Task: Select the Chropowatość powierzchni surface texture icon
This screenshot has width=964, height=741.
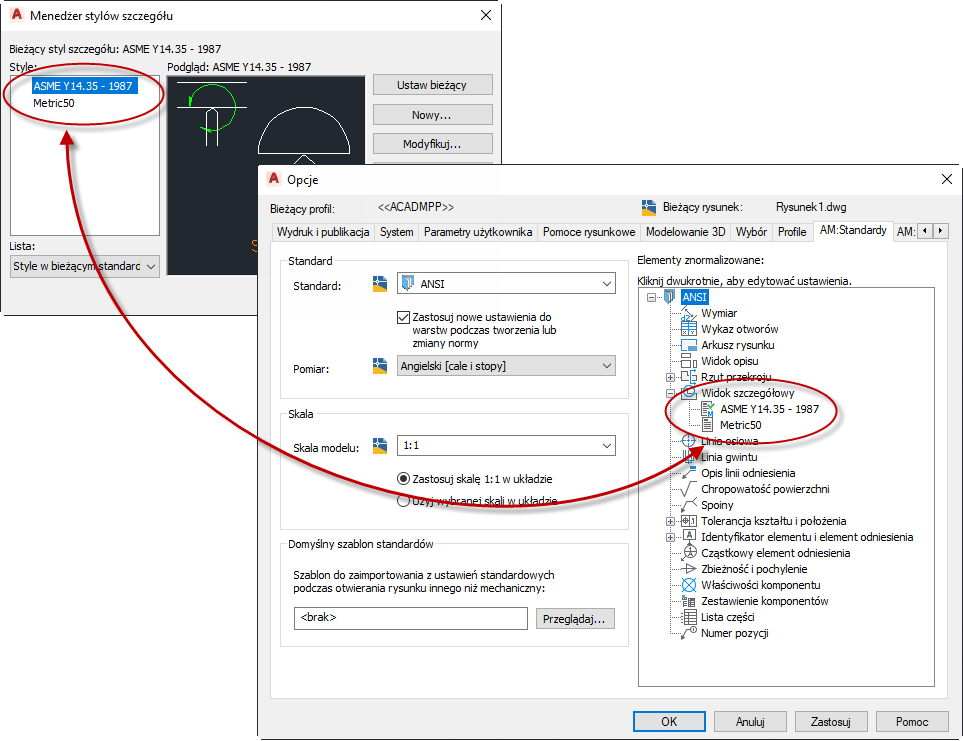Action: point(689,489)
